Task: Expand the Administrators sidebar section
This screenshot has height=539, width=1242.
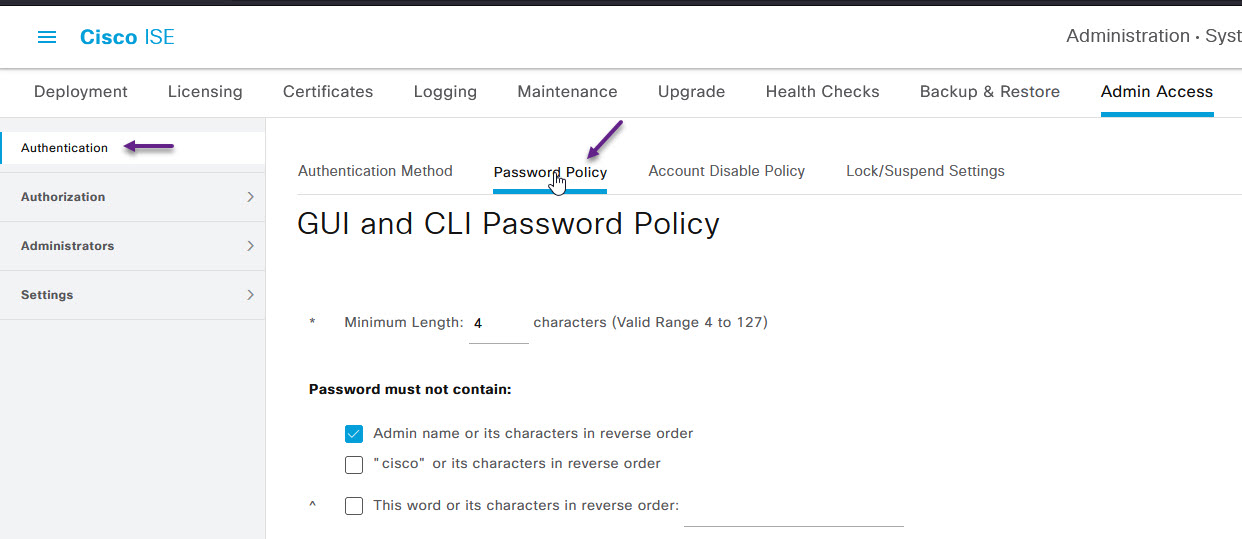Action: tap(133, 246)
